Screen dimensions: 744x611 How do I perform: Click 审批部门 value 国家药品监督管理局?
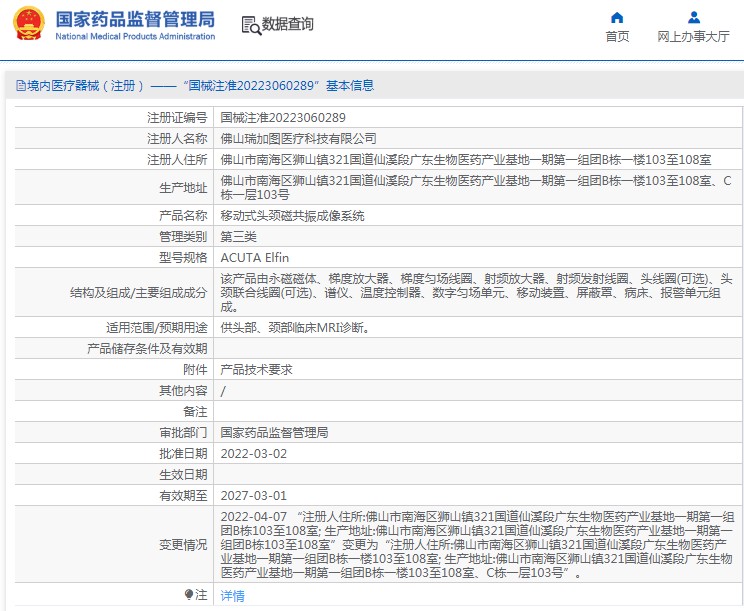[274, 433]
